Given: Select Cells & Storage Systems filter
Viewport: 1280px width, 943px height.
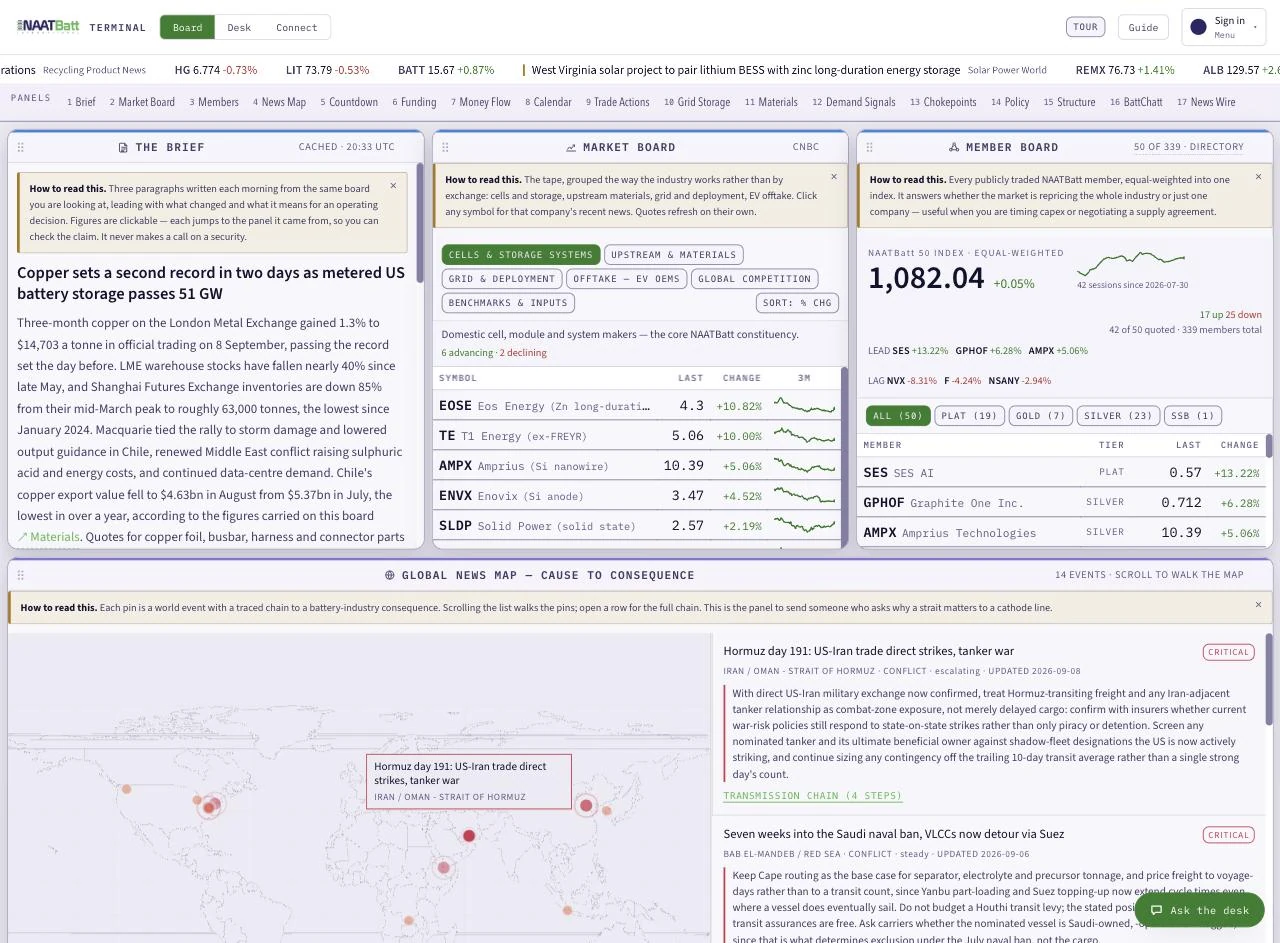Looking at the screenshot, I should tap(520, 255).
